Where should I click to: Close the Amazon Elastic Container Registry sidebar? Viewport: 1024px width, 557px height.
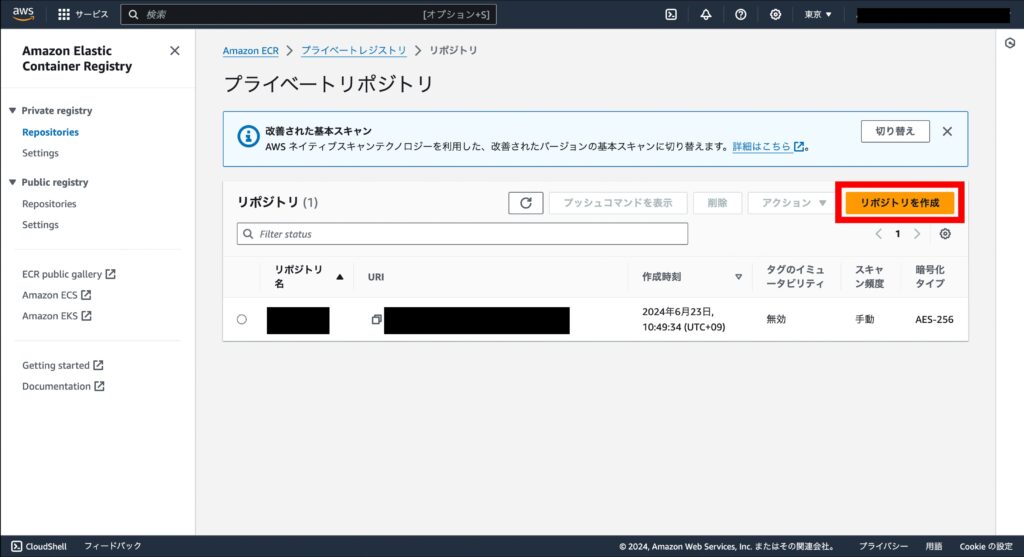(x=174, y=51)
